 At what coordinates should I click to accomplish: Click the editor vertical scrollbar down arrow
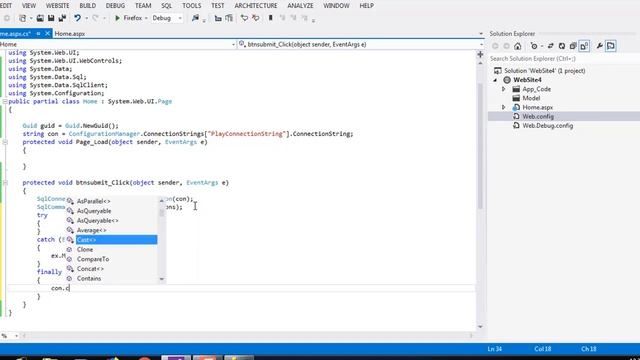[480, 327]
